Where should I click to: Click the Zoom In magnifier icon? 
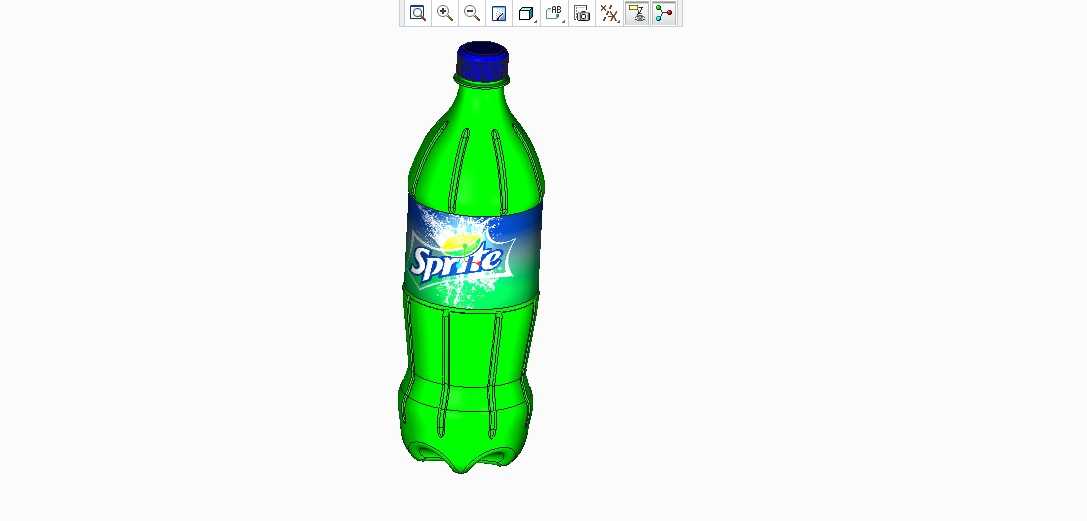(x=445, y=13)
